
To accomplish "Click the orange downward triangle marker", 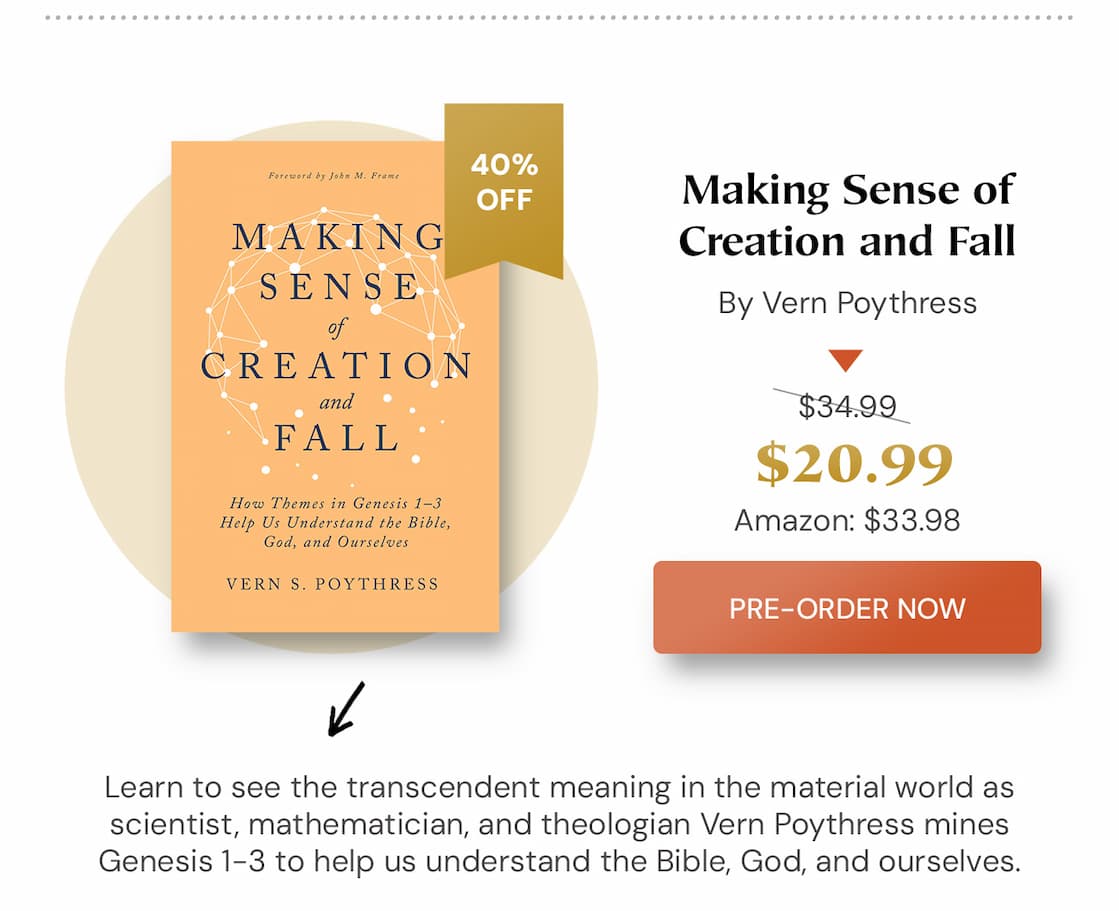I will pyautogui.click(x=846, y=355).
